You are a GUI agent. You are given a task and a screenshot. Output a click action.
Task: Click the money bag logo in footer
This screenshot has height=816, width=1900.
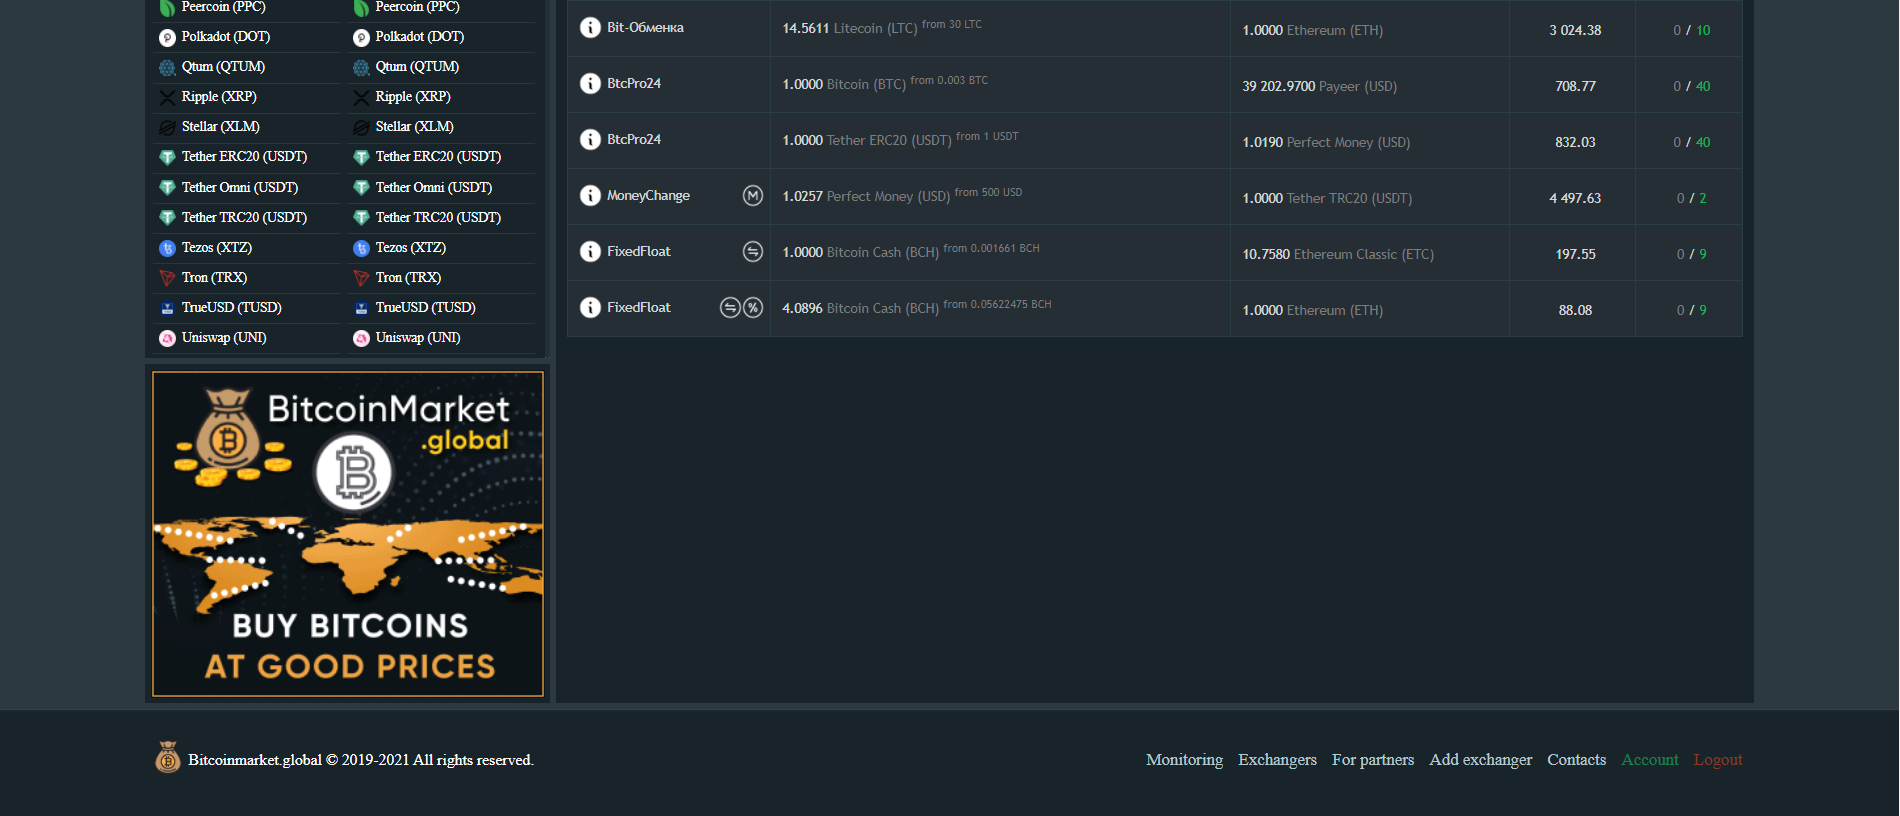point(168,758)
